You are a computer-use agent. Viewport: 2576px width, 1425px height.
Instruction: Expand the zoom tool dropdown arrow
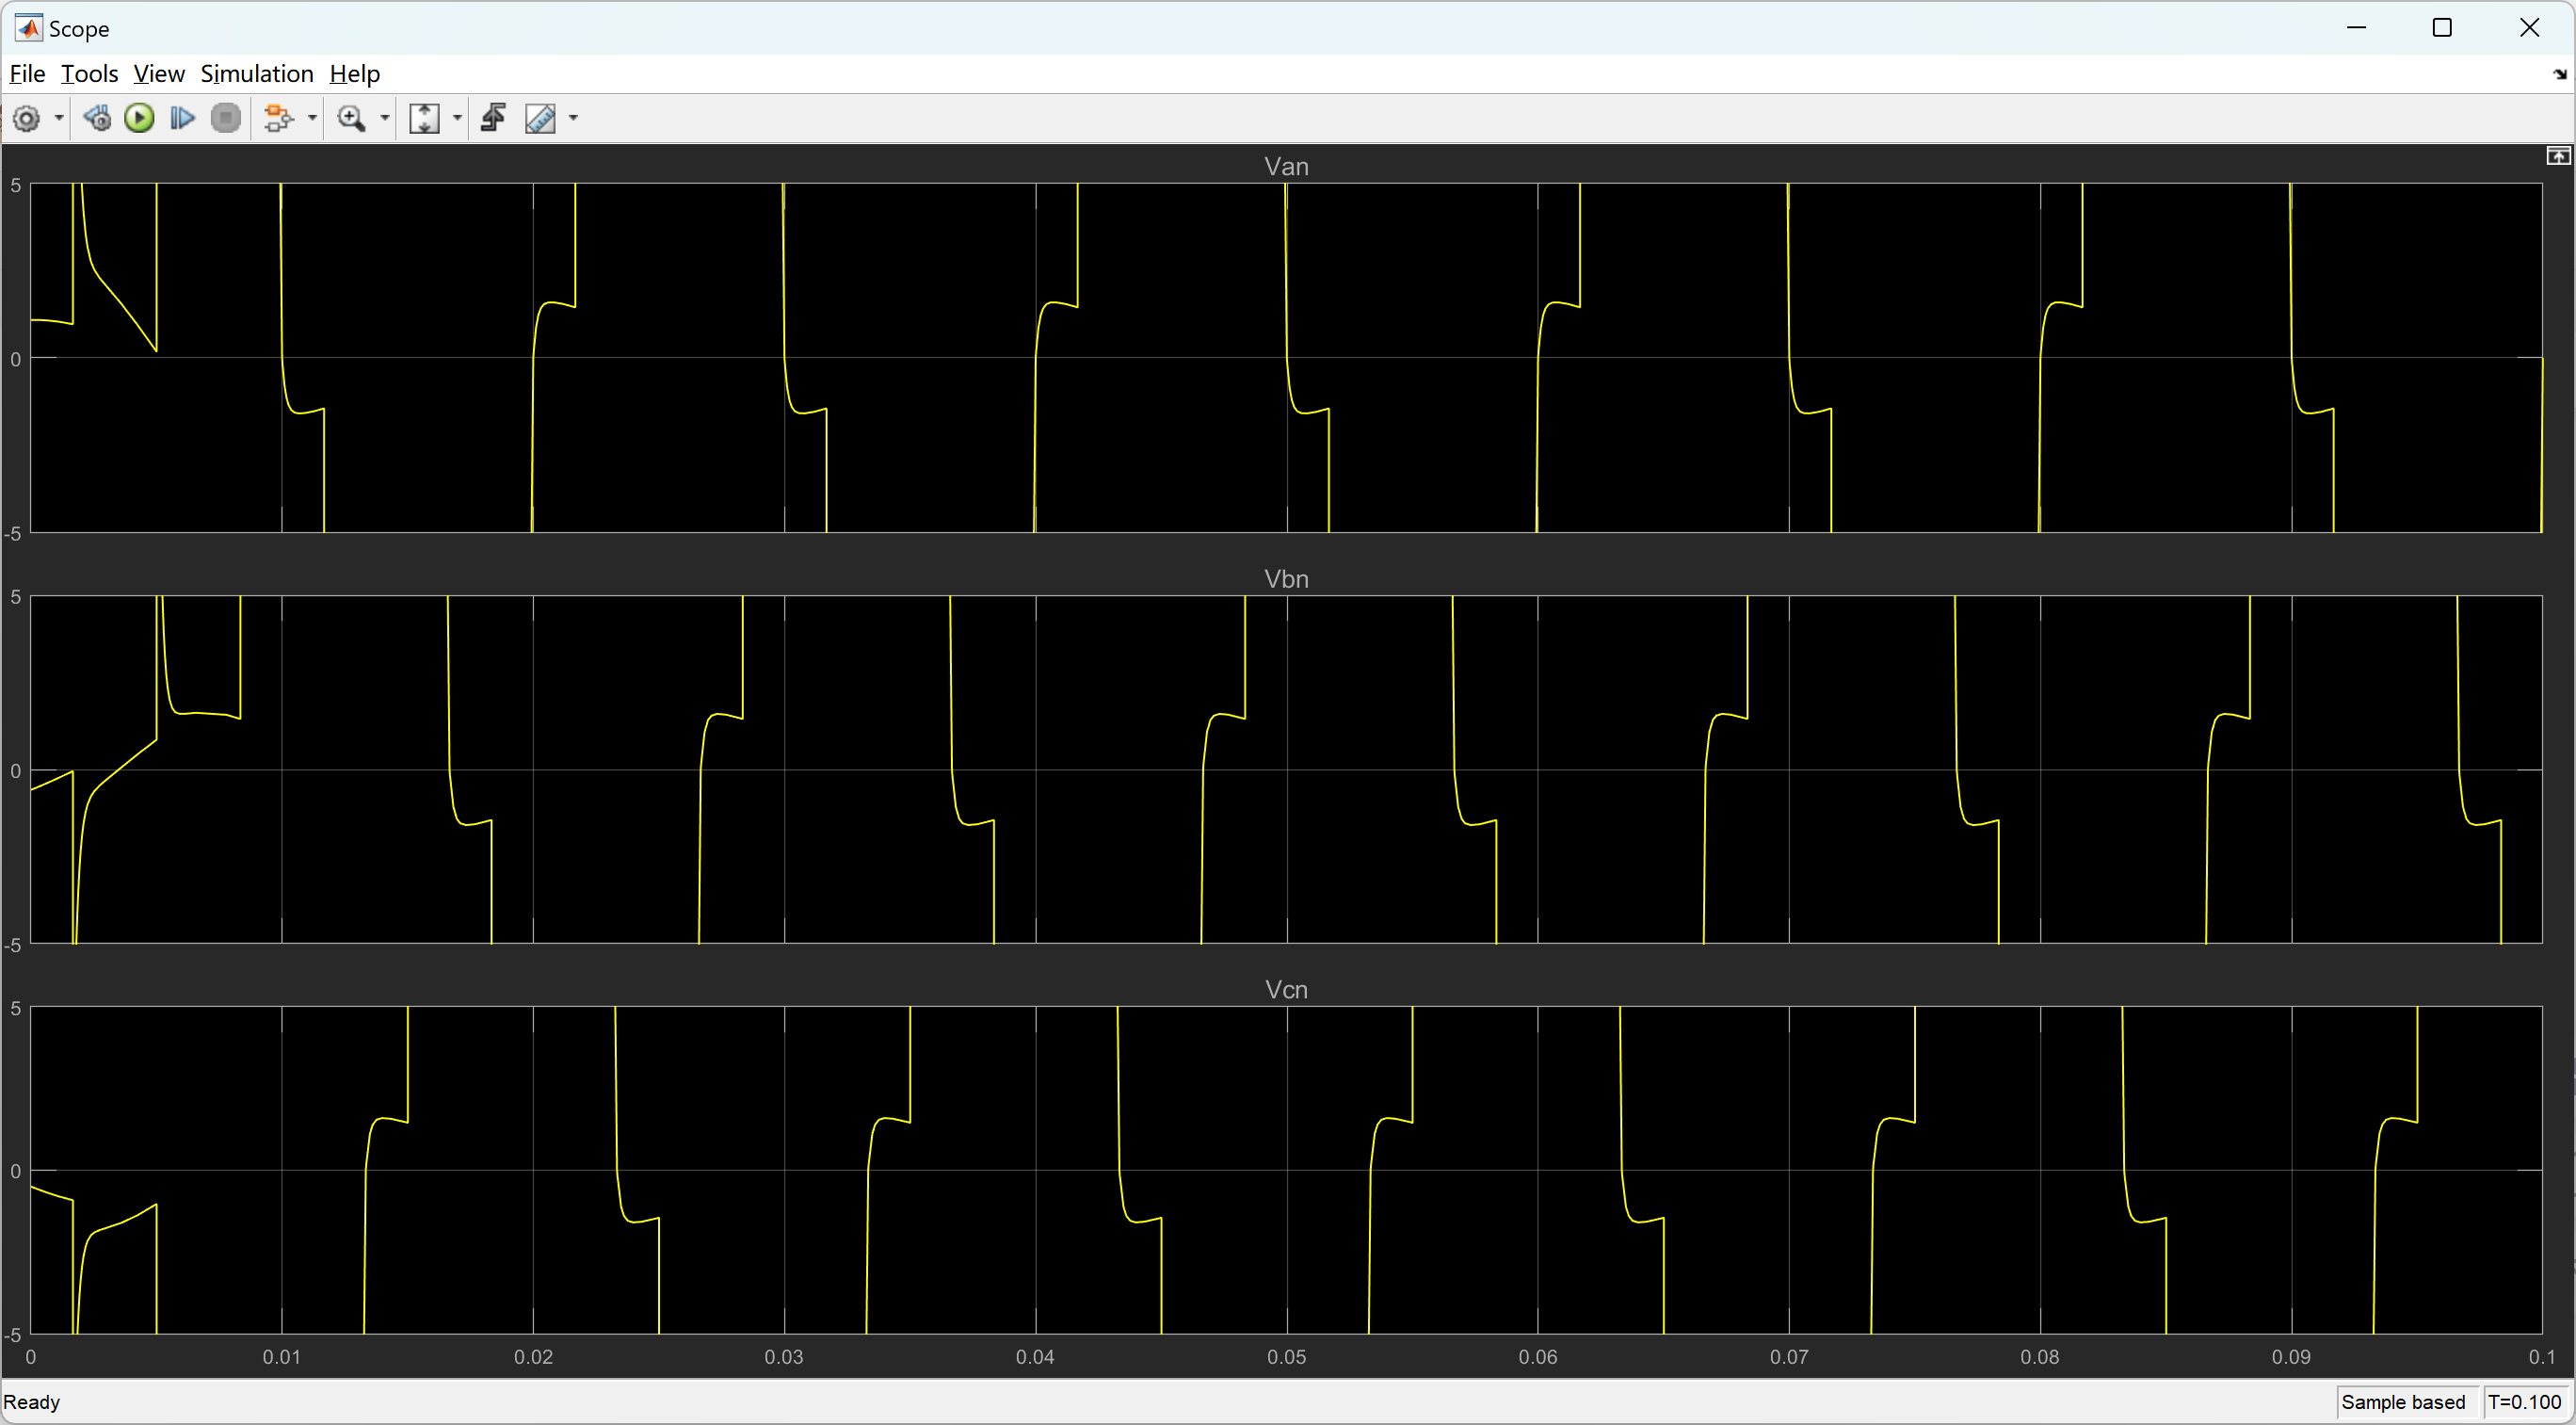point(385,119)
